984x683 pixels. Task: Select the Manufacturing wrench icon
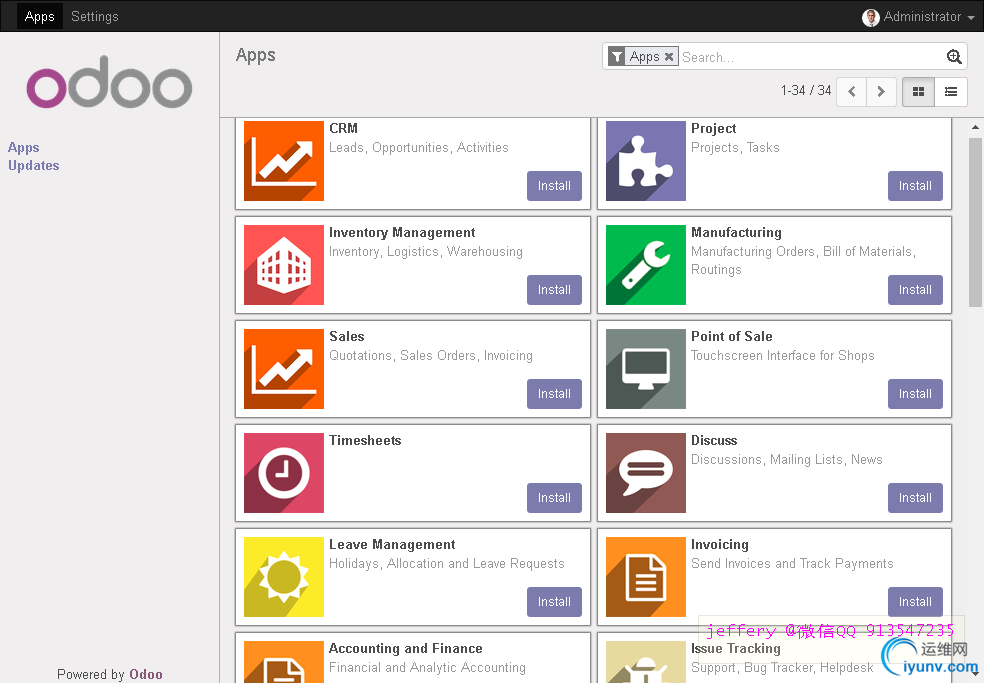coord(646,265)
